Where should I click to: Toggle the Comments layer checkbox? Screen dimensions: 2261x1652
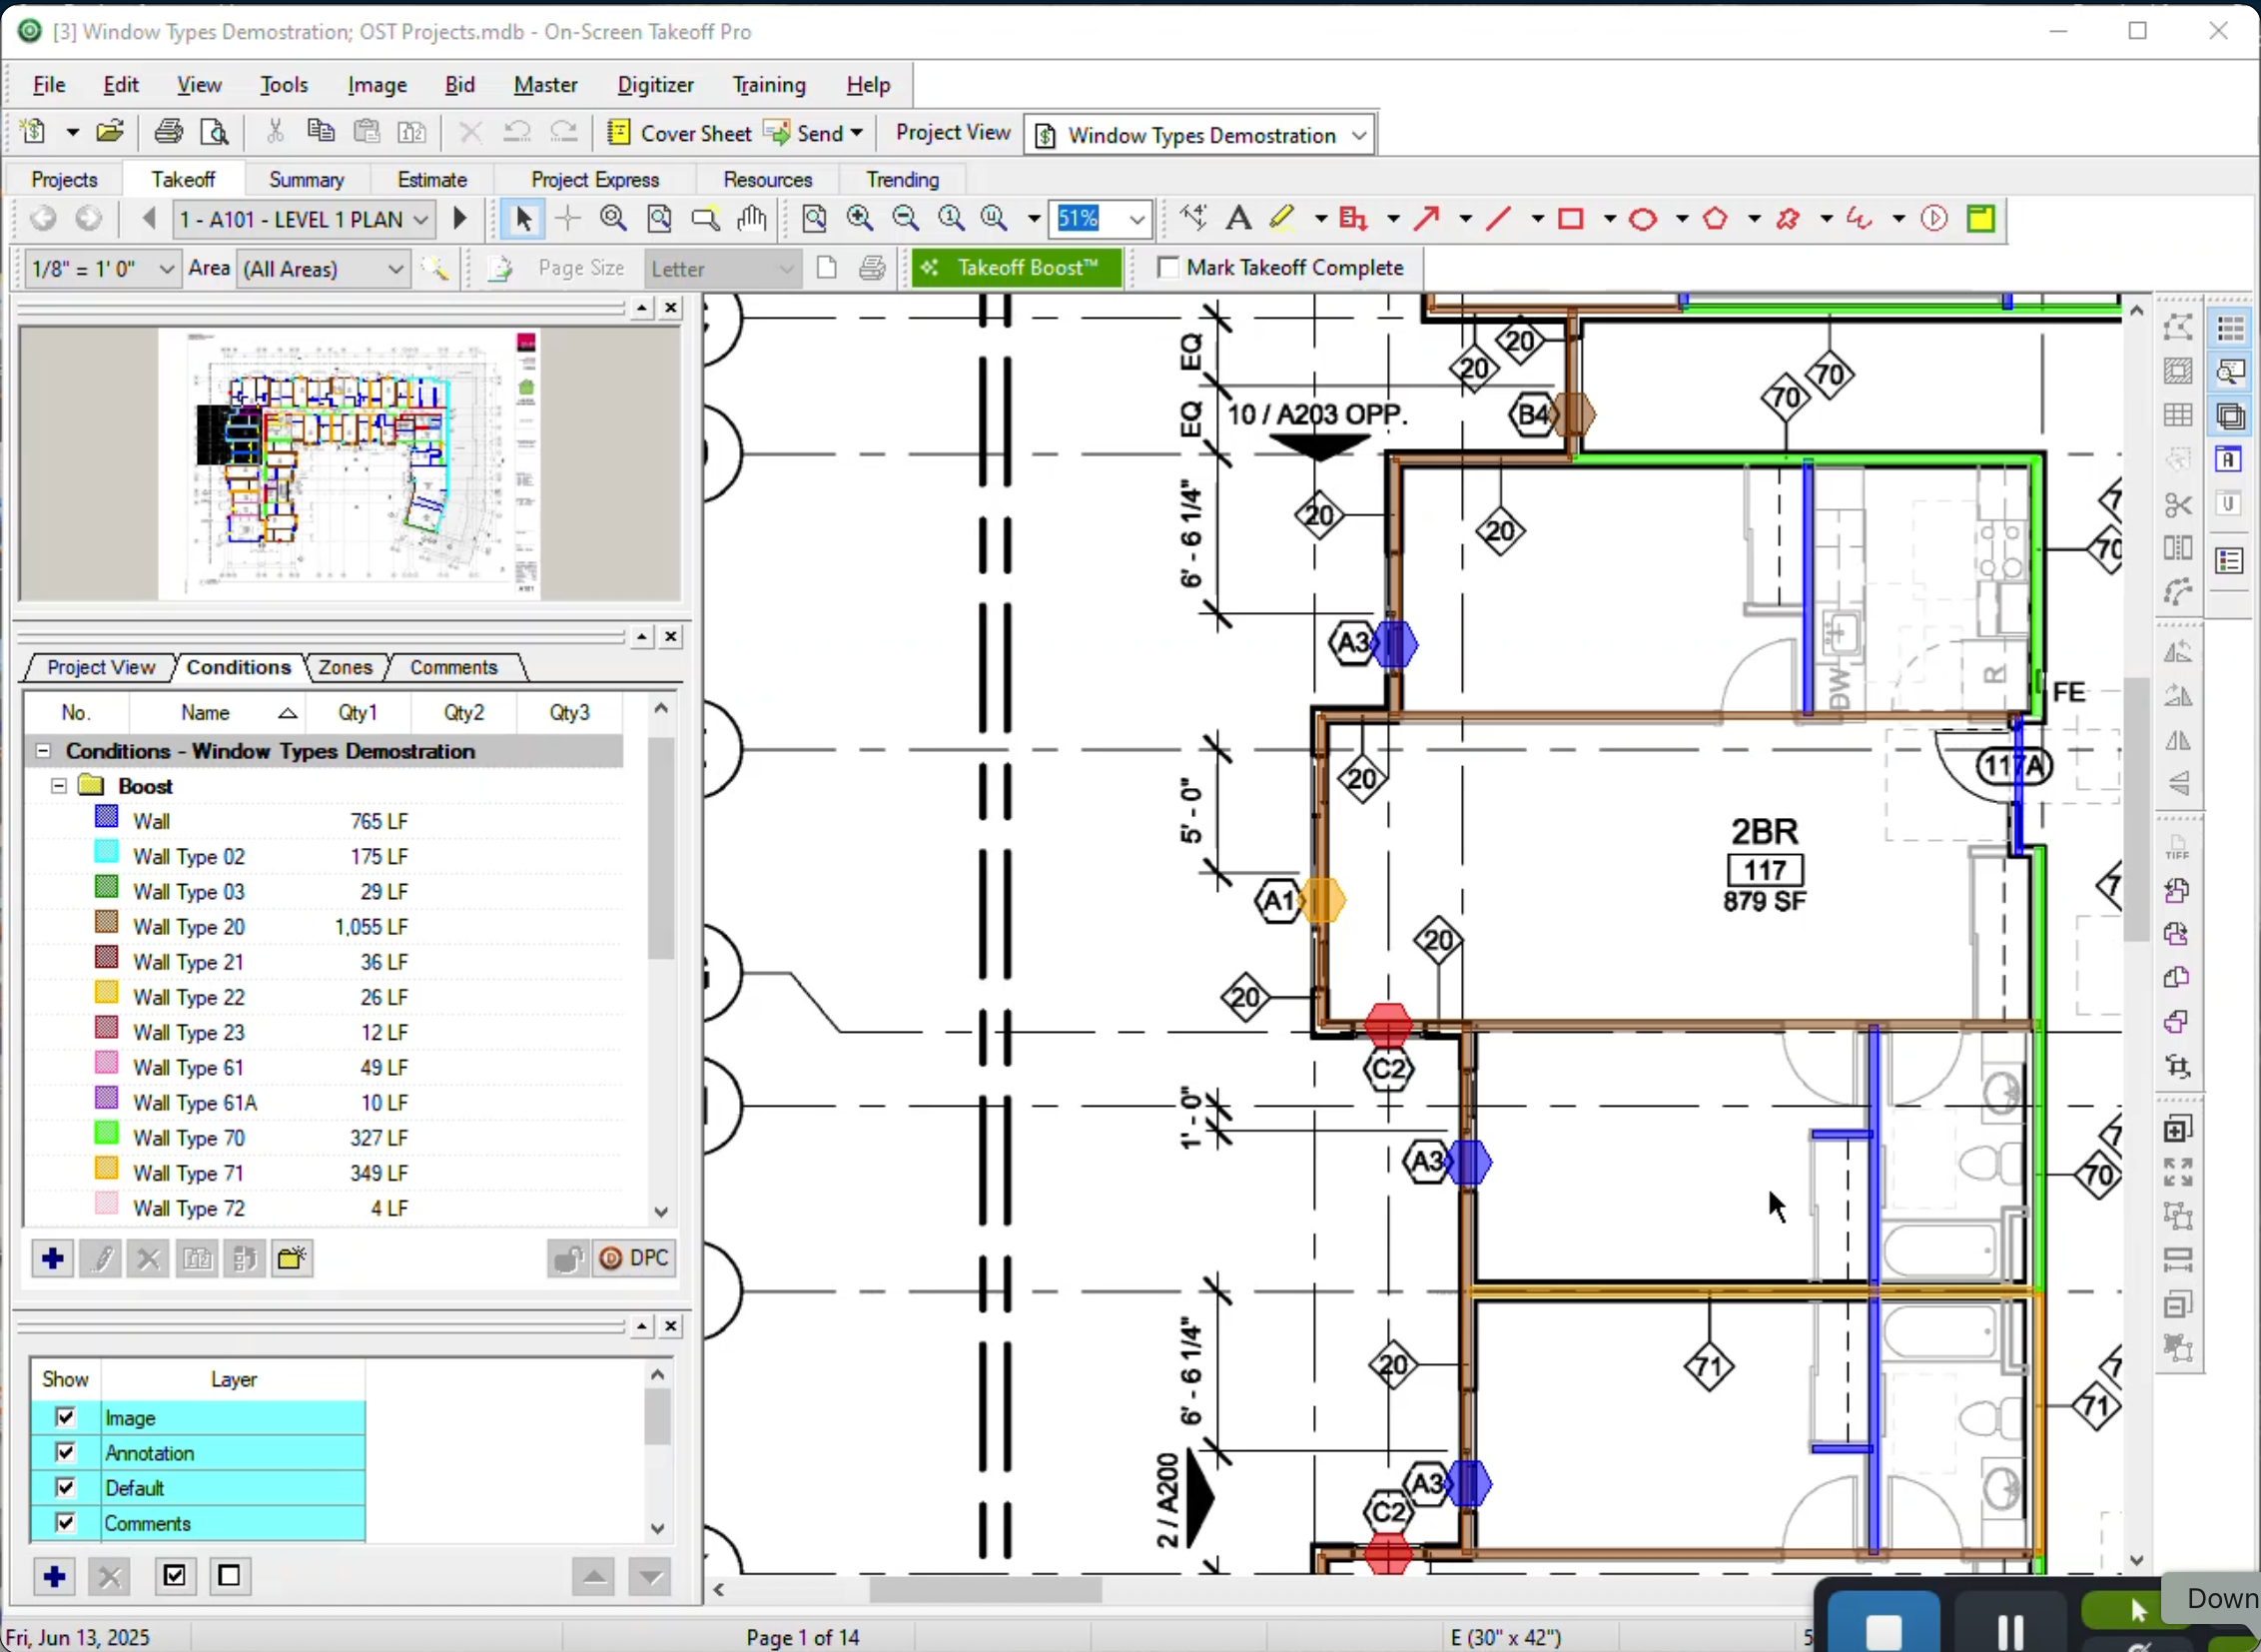(x=66, y=1522)
